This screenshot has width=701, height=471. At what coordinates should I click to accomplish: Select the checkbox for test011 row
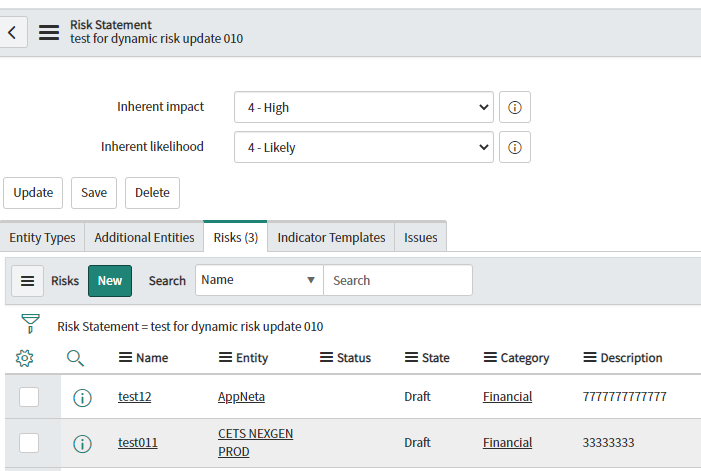pyautogui.click(x=29, y=443)
